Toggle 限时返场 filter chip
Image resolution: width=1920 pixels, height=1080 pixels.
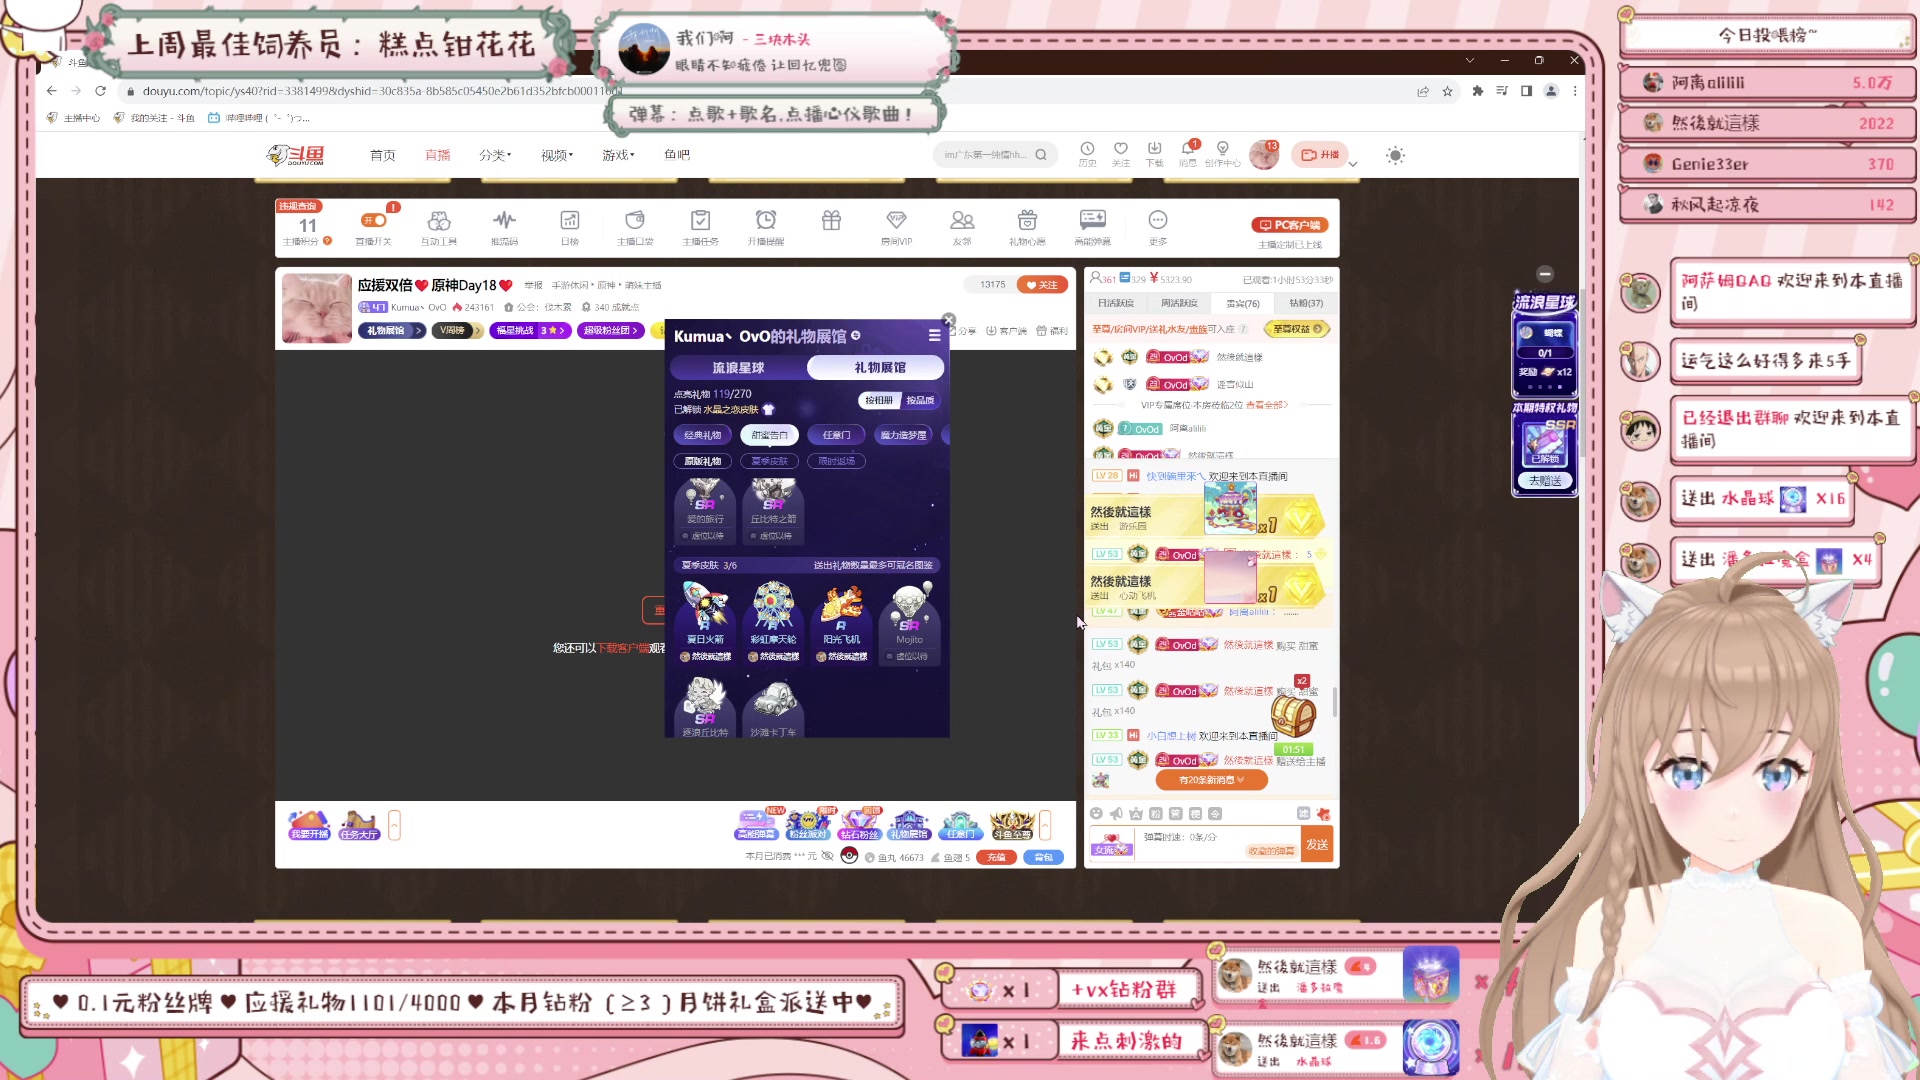click(836, 461)
